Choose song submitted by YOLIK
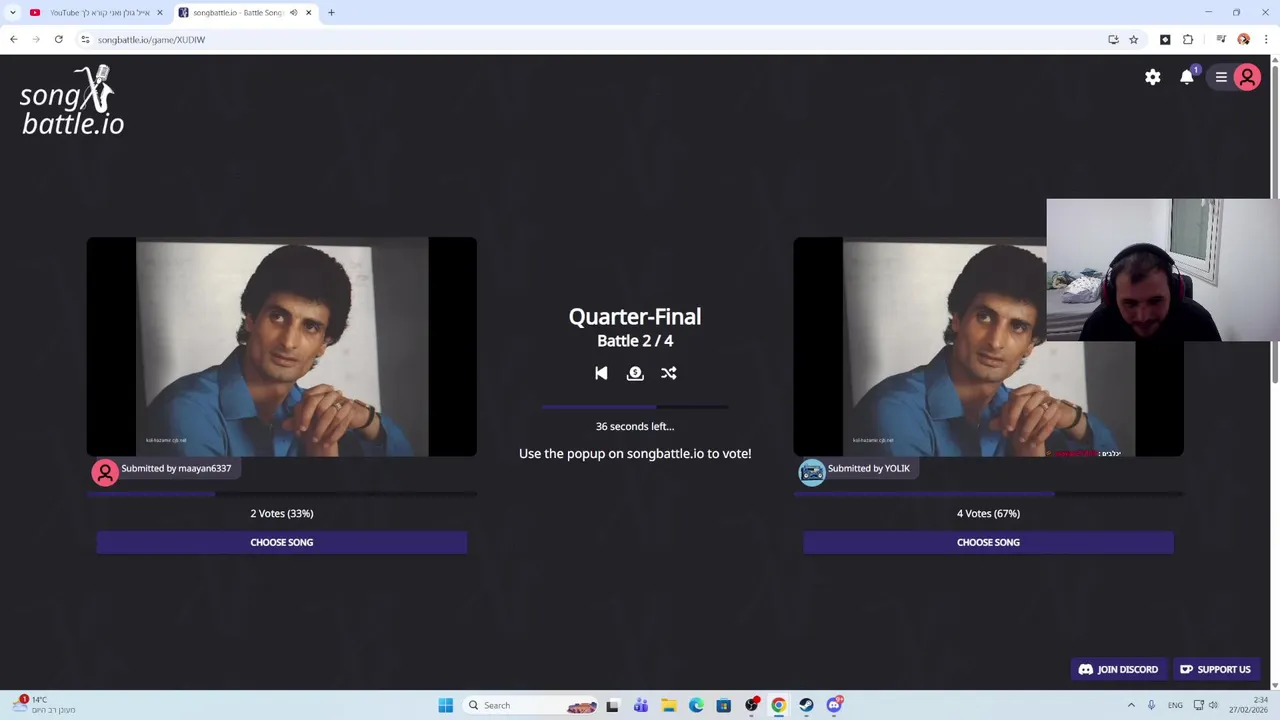 (x=988, y=542)
